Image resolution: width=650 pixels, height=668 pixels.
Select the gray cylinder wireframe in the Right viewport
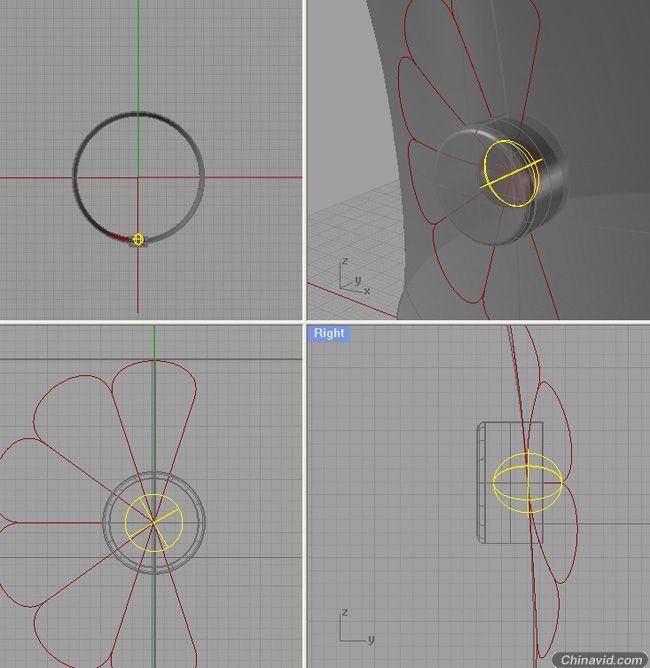pos(510,483)
